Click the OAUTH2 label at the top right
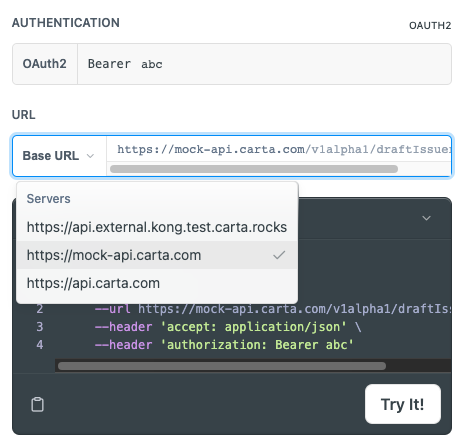This screenshot has width=463, height=445. (430, 26)
